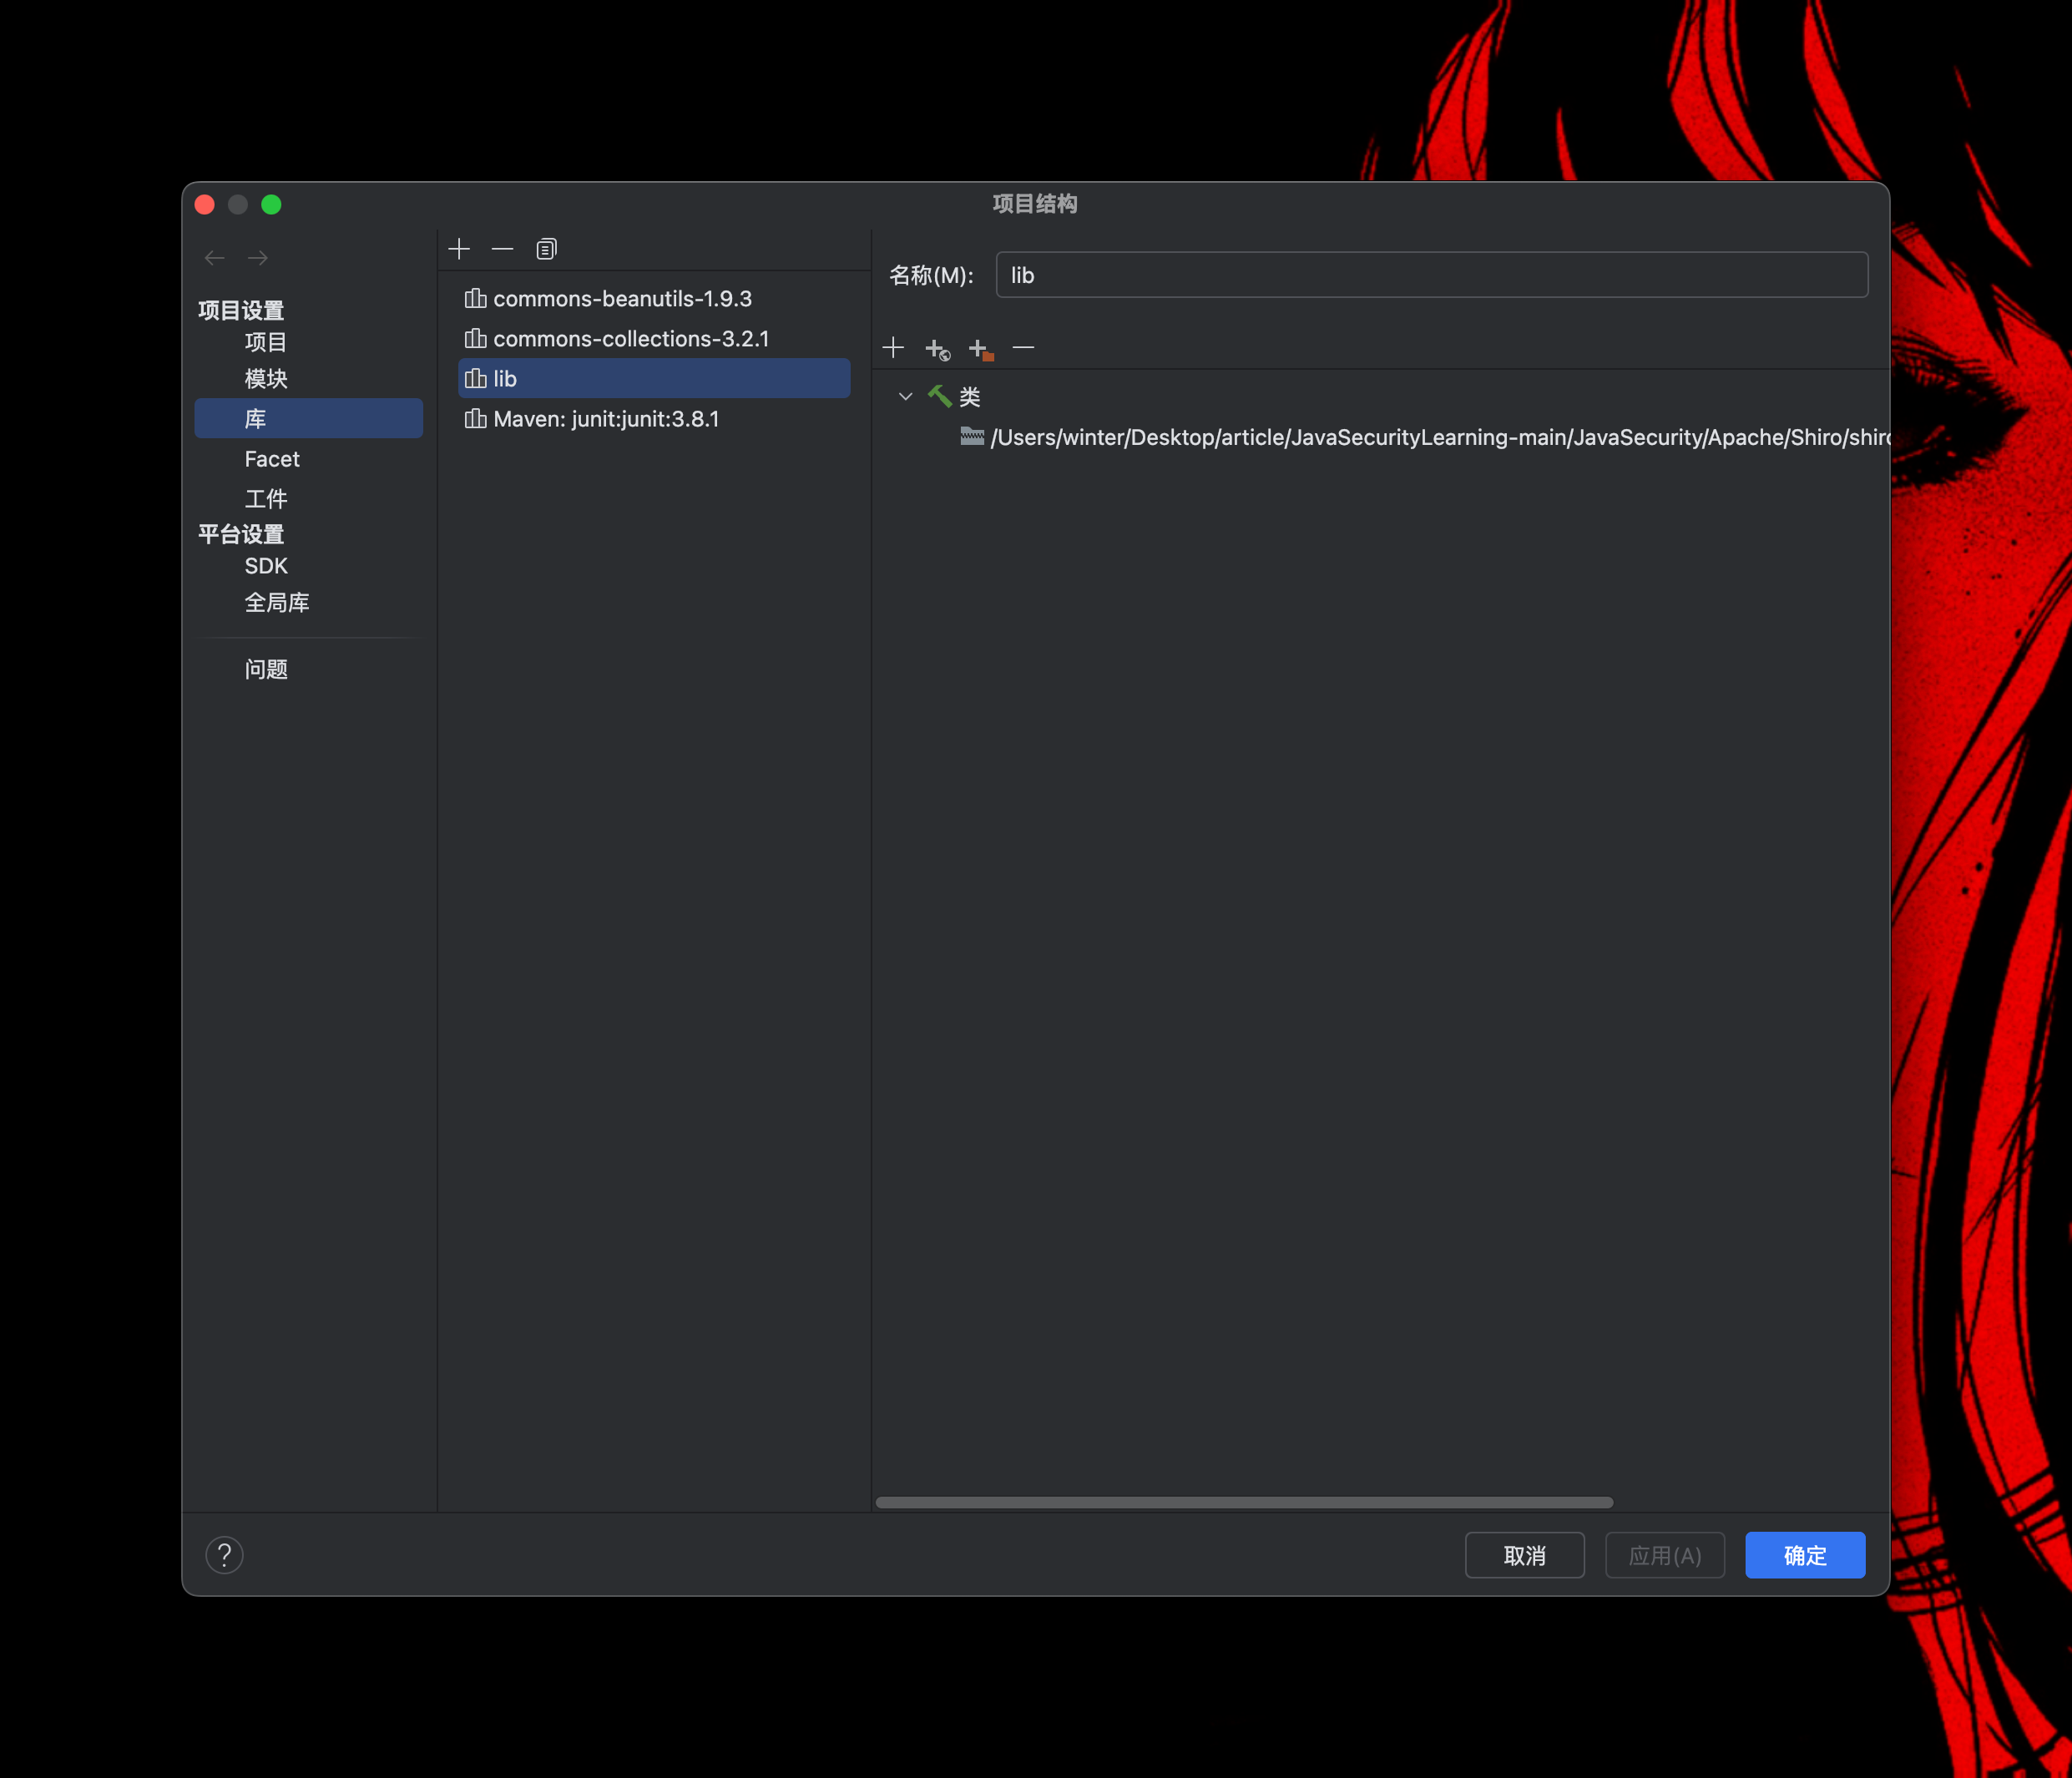Remove the selected root using the minus icon
2072x1778 pixels.
tap(1023, 348)
